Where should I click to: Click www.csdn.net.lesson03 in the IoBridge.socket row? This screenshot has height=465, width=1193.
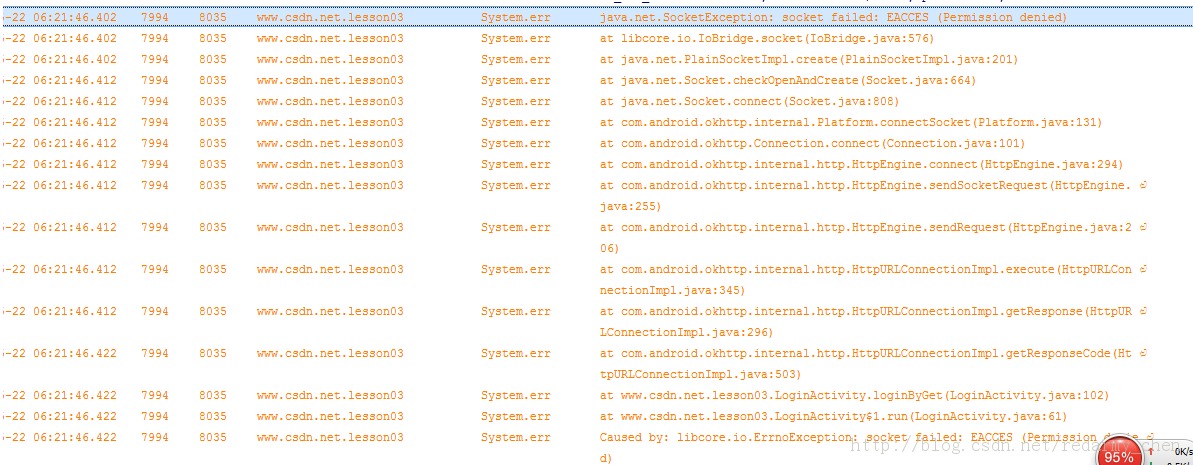[x=330, y=38]
